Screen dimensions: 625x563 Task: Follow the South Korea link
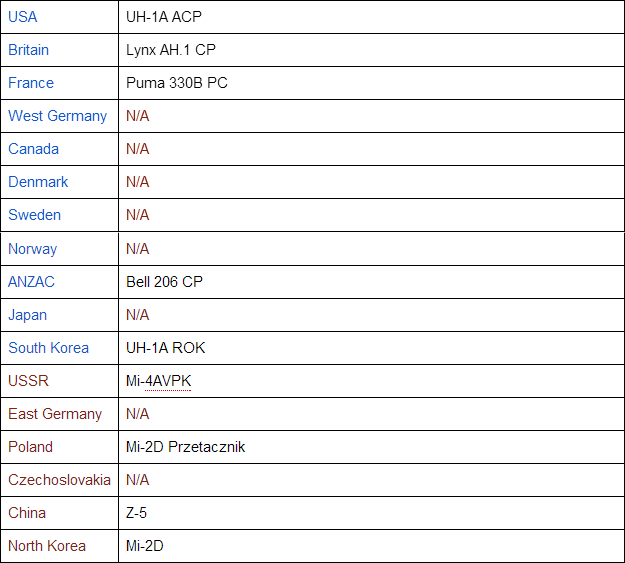click(48, 348)
